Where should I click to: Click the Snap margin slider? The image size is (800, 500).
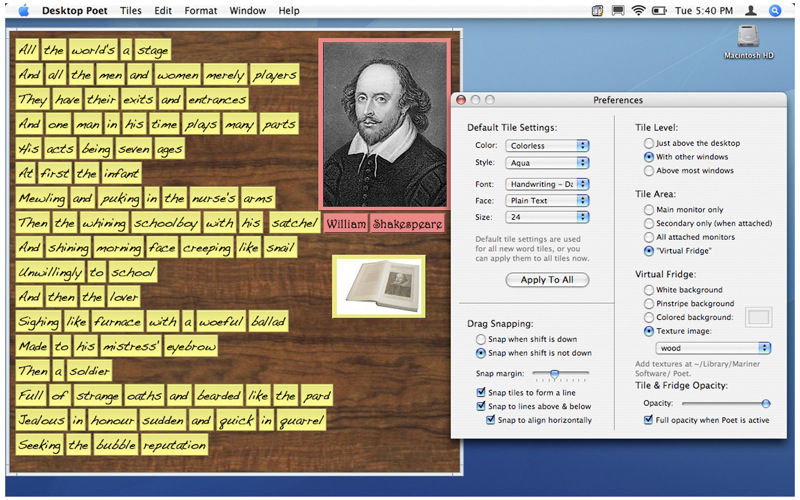[x=560, y=374]
